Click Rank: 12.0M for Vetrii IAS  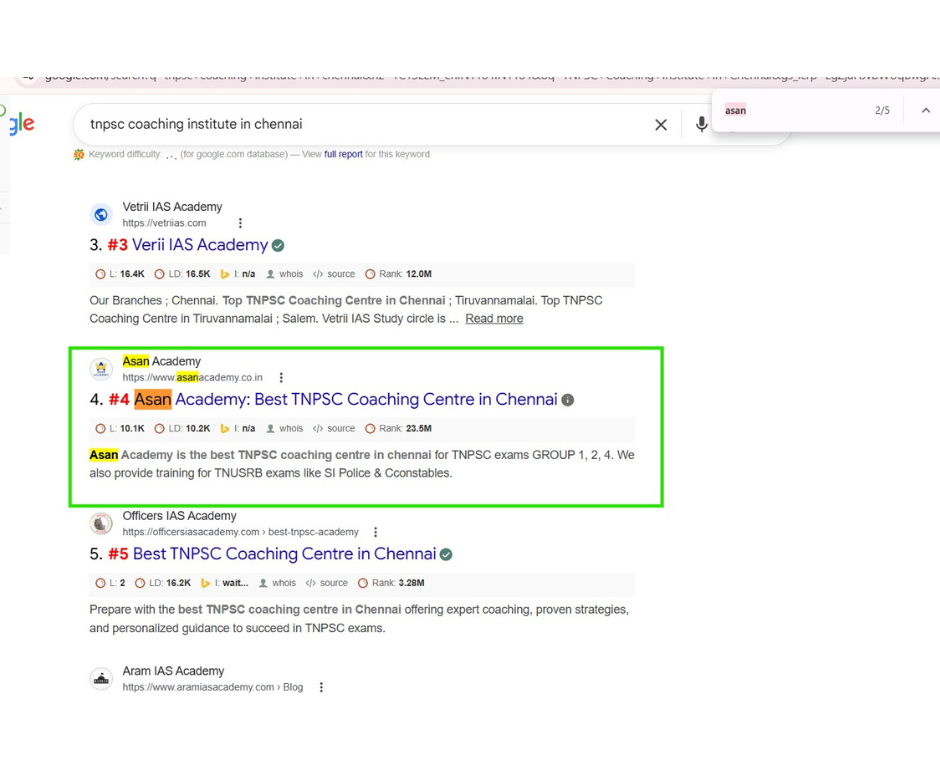pos(399,274)
